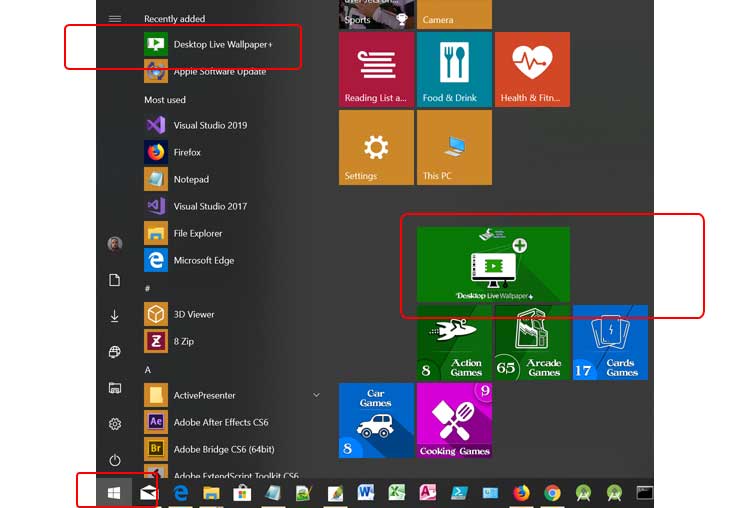Screen dimensions: 750x508
Task: Click the envelope icon next to Start
Action: (148, 493)
